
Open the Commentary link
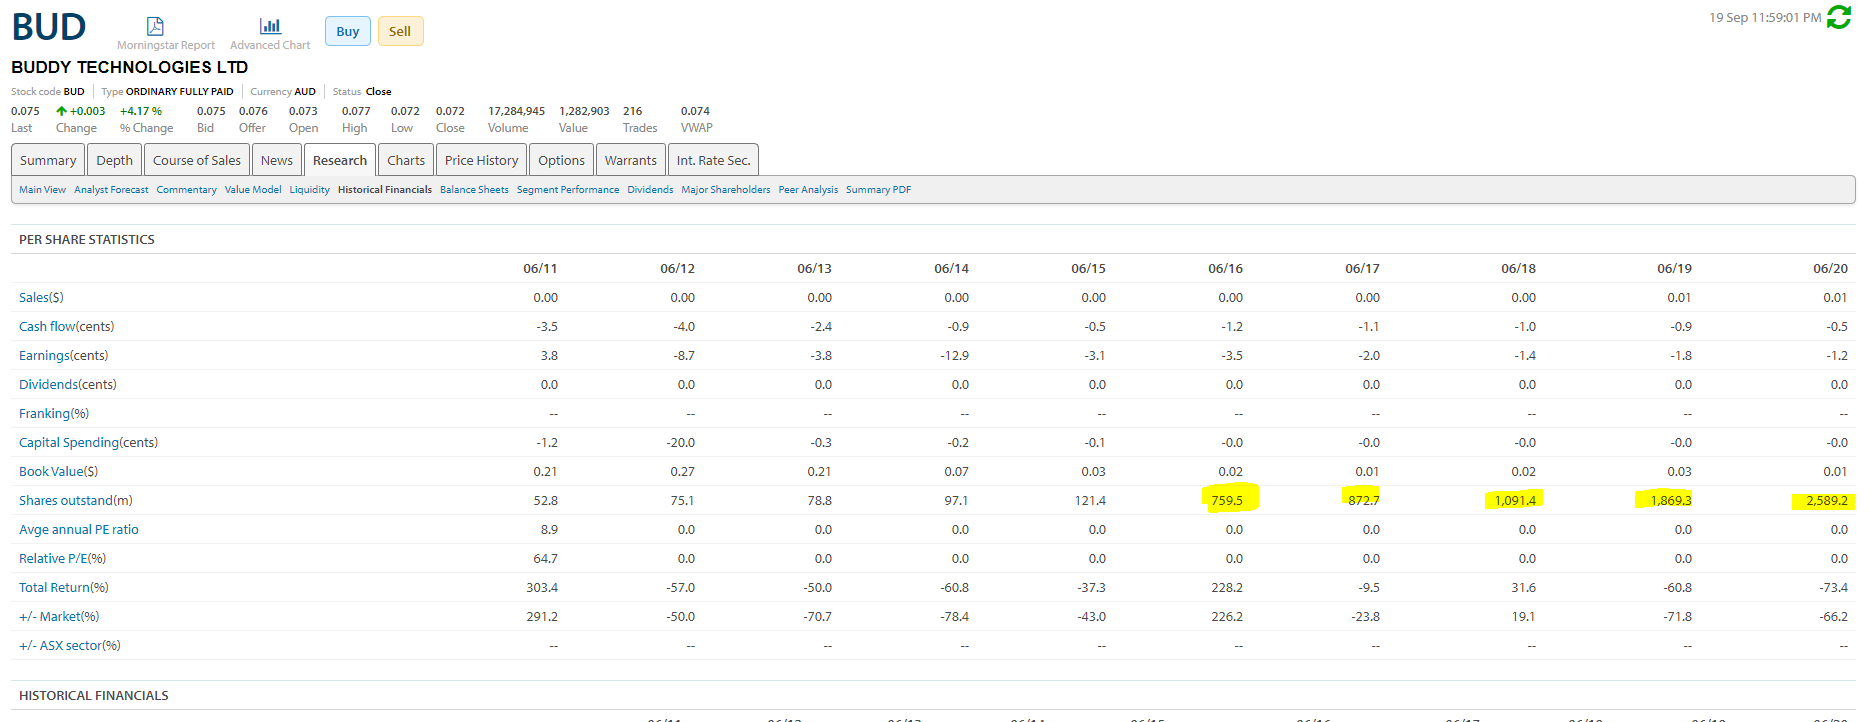(x=186, y=189)
